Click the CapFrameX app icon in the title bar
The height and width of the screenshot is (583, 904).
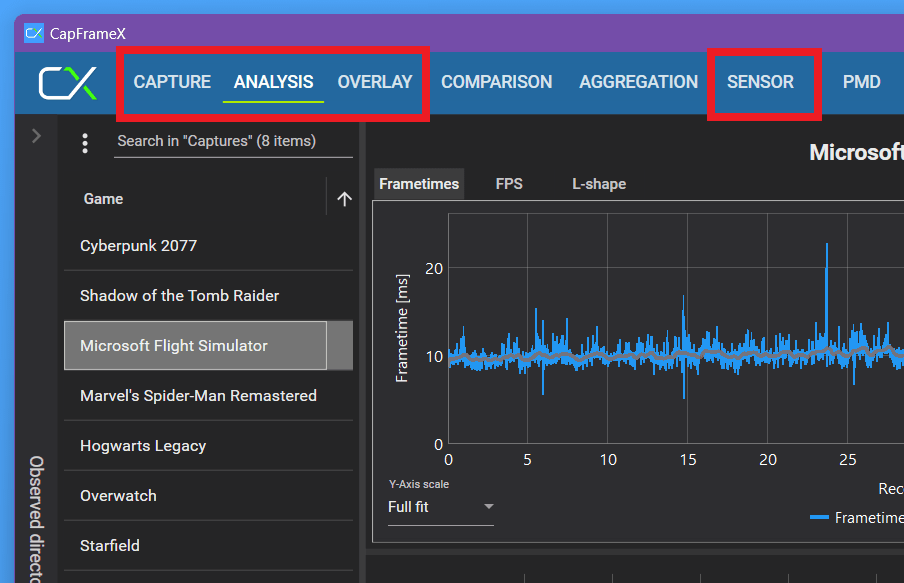point(34,33)
